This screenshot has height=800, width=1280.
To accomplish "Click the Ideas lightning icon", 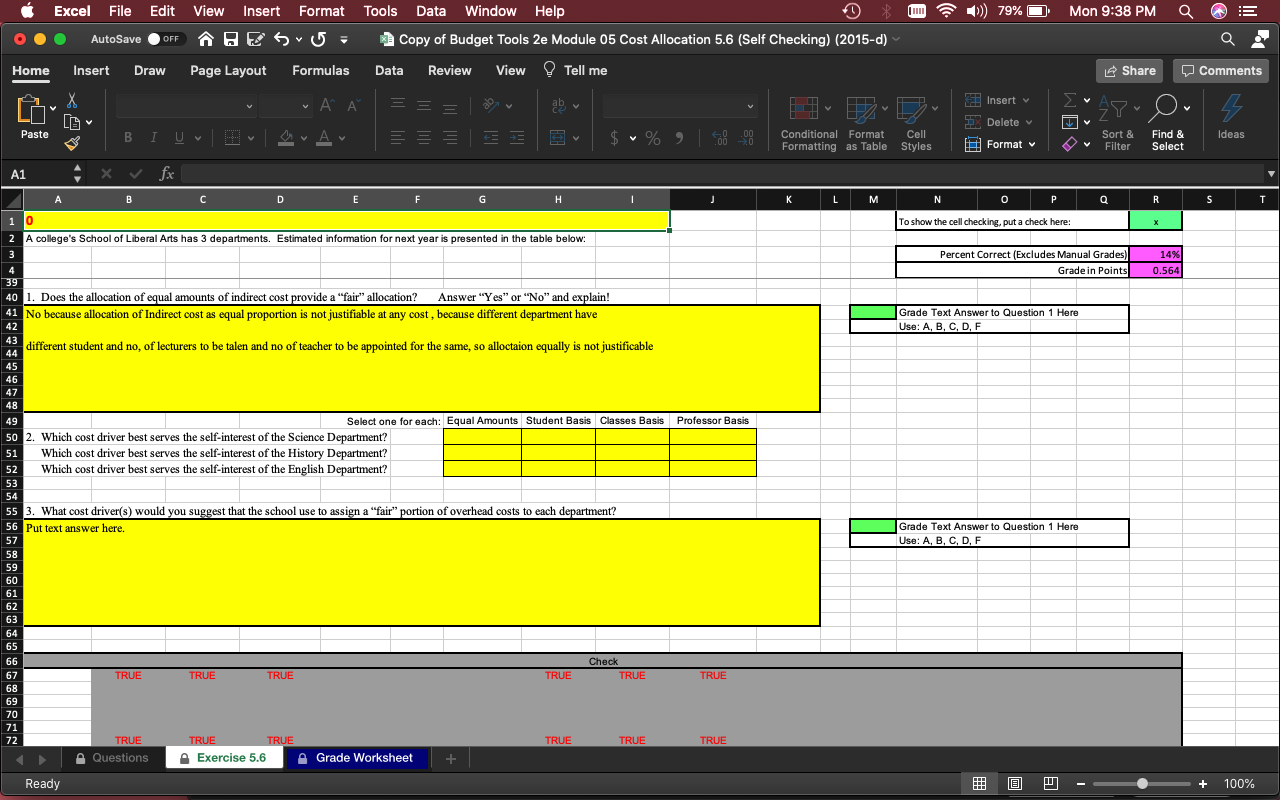I will click(x=1231, y=116).
